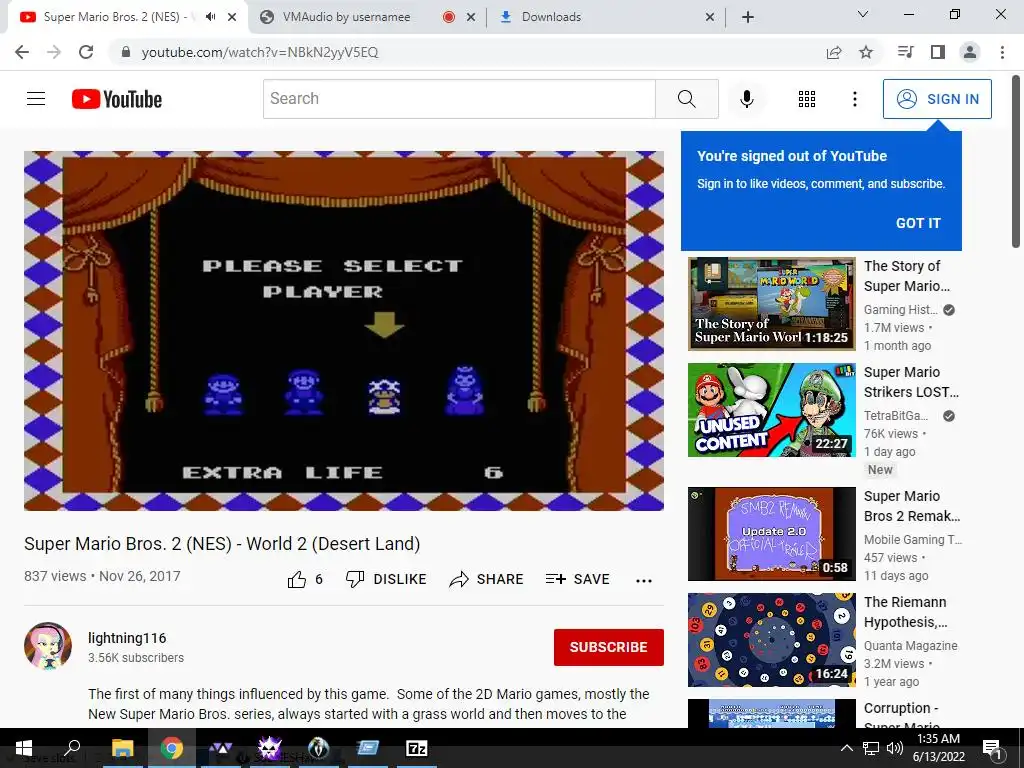The image size is (1024, 768).
Task: Open the SMB2 Remake Update 2.0 thumbnail
Action: [772, 534]
